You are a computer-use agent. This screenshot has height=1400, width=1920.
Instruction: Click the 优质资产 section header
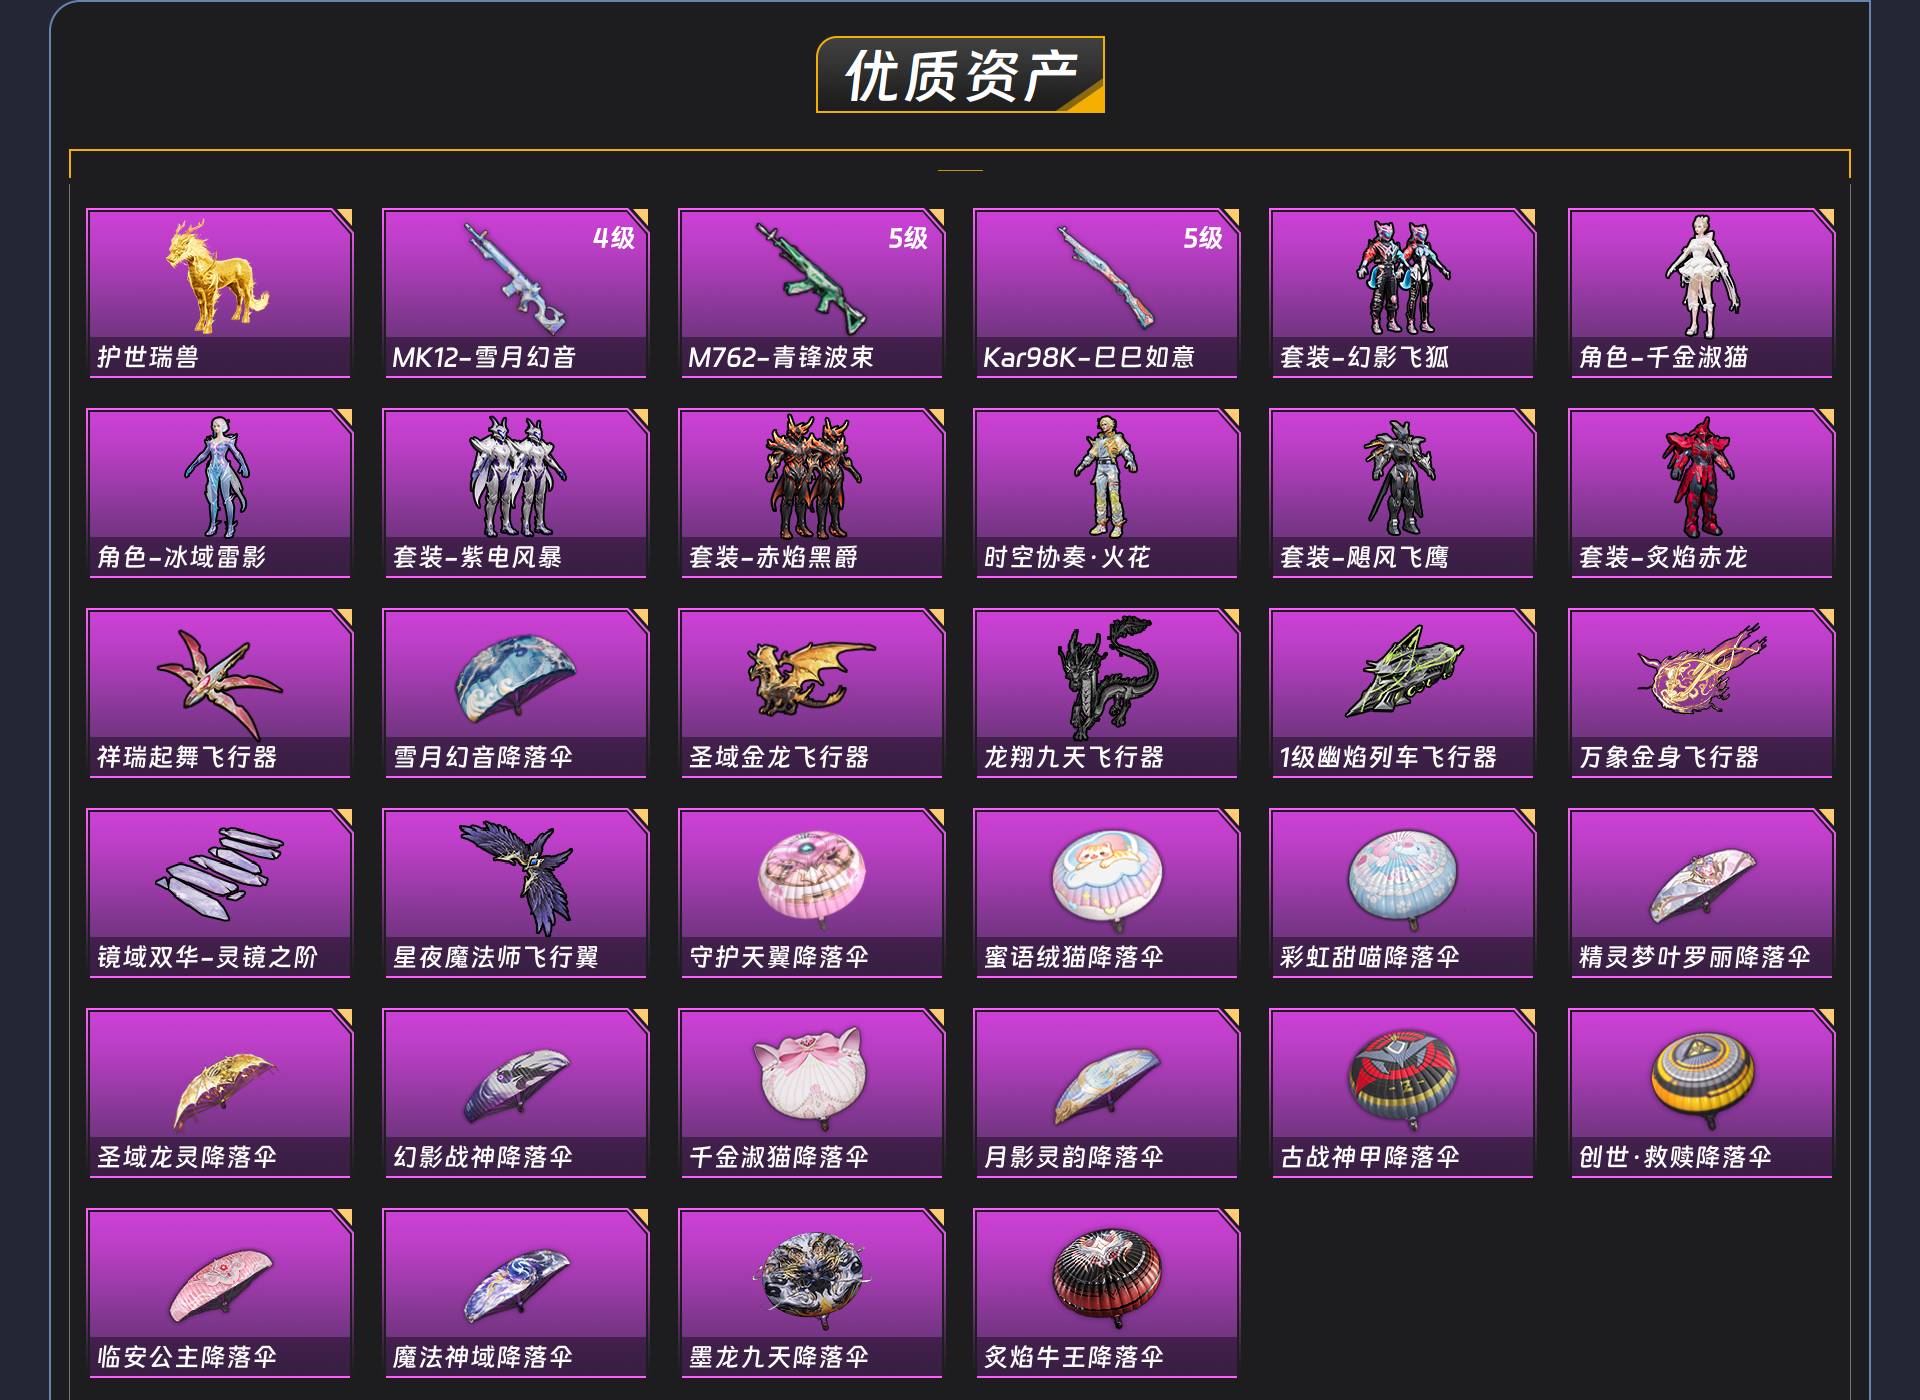pos(960,75)
